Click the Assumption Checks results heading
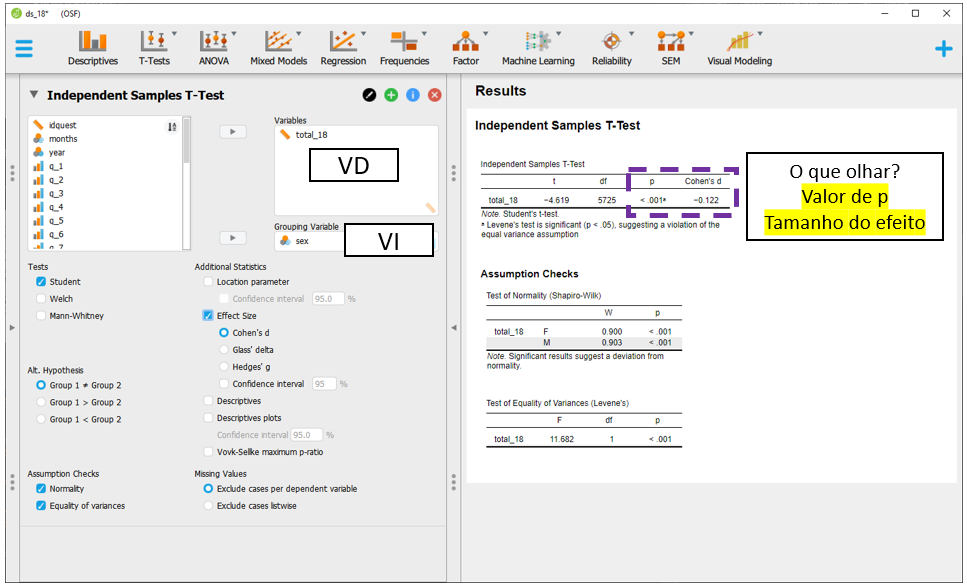Screen dimensions: 967x586 529,273
